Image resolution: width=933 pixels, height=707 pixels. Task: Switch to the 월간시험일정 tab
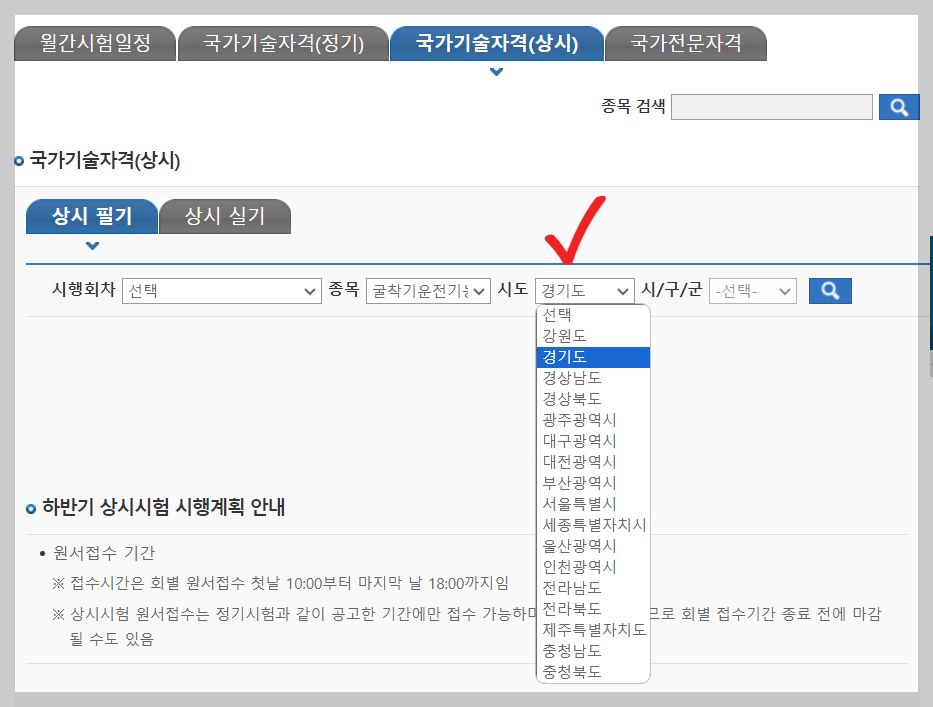[95, 43]
